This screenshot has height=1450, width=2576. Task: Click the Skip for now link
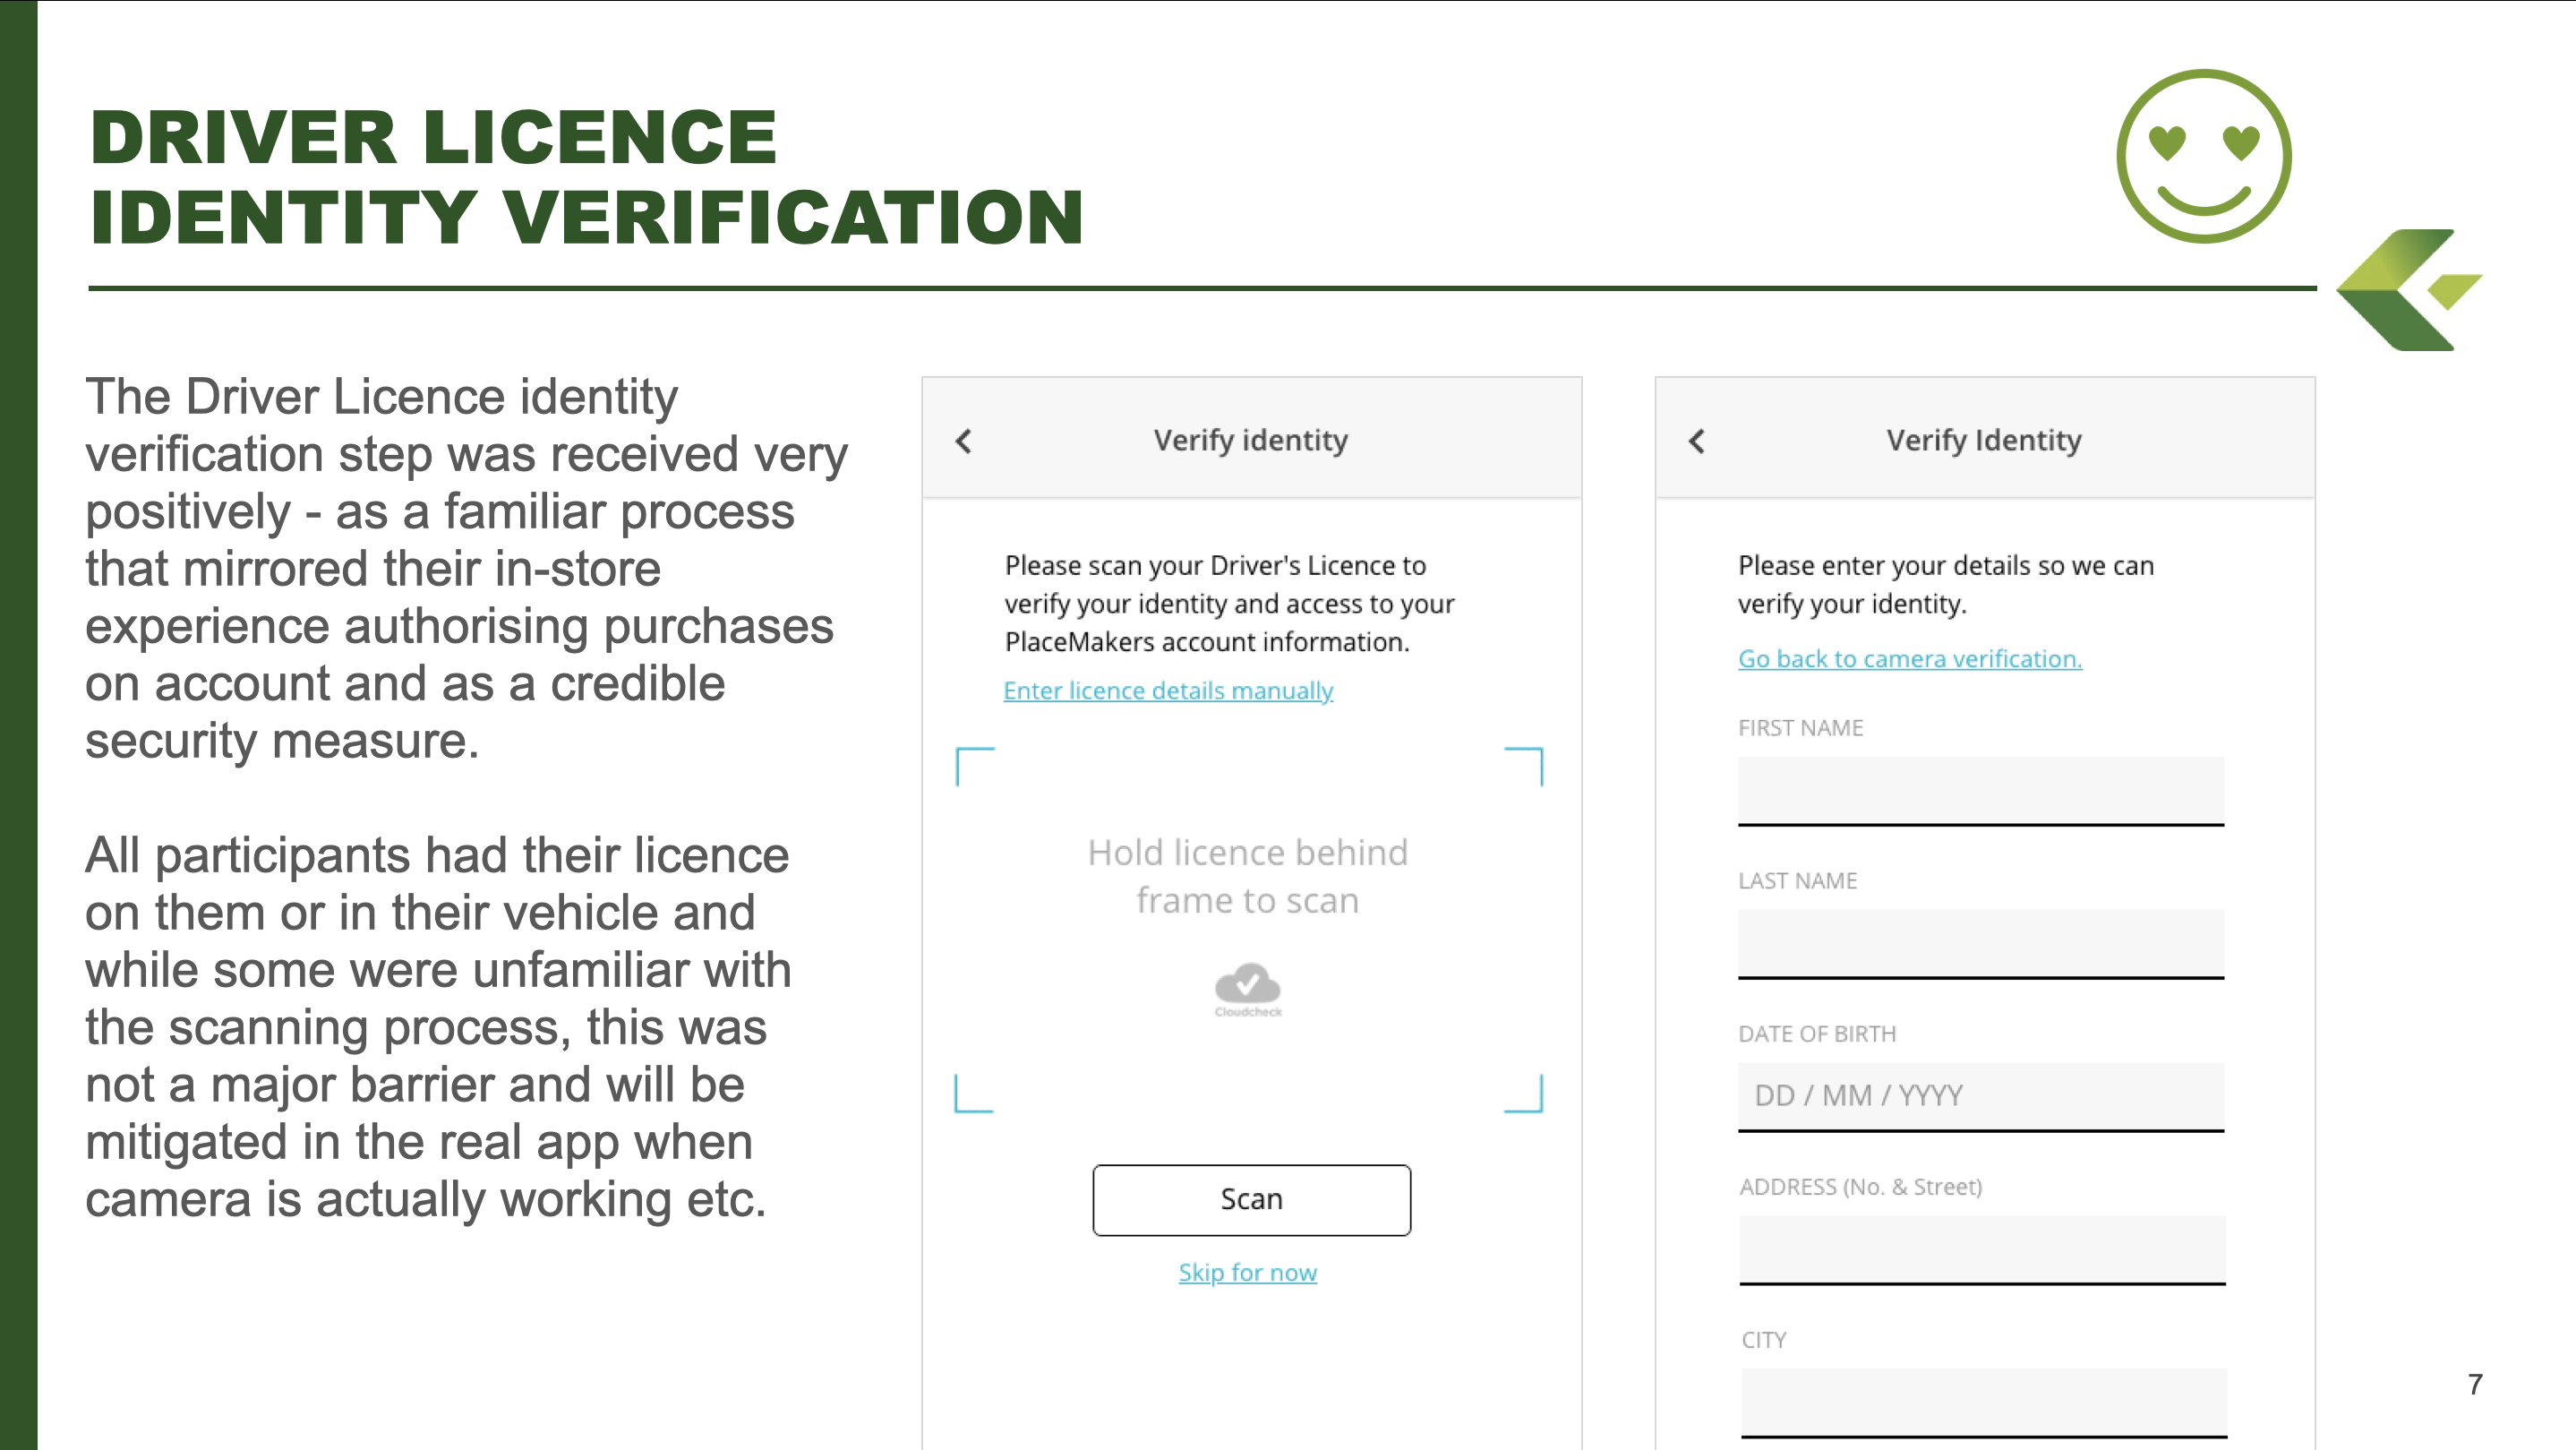(x=1247, y=1272)
